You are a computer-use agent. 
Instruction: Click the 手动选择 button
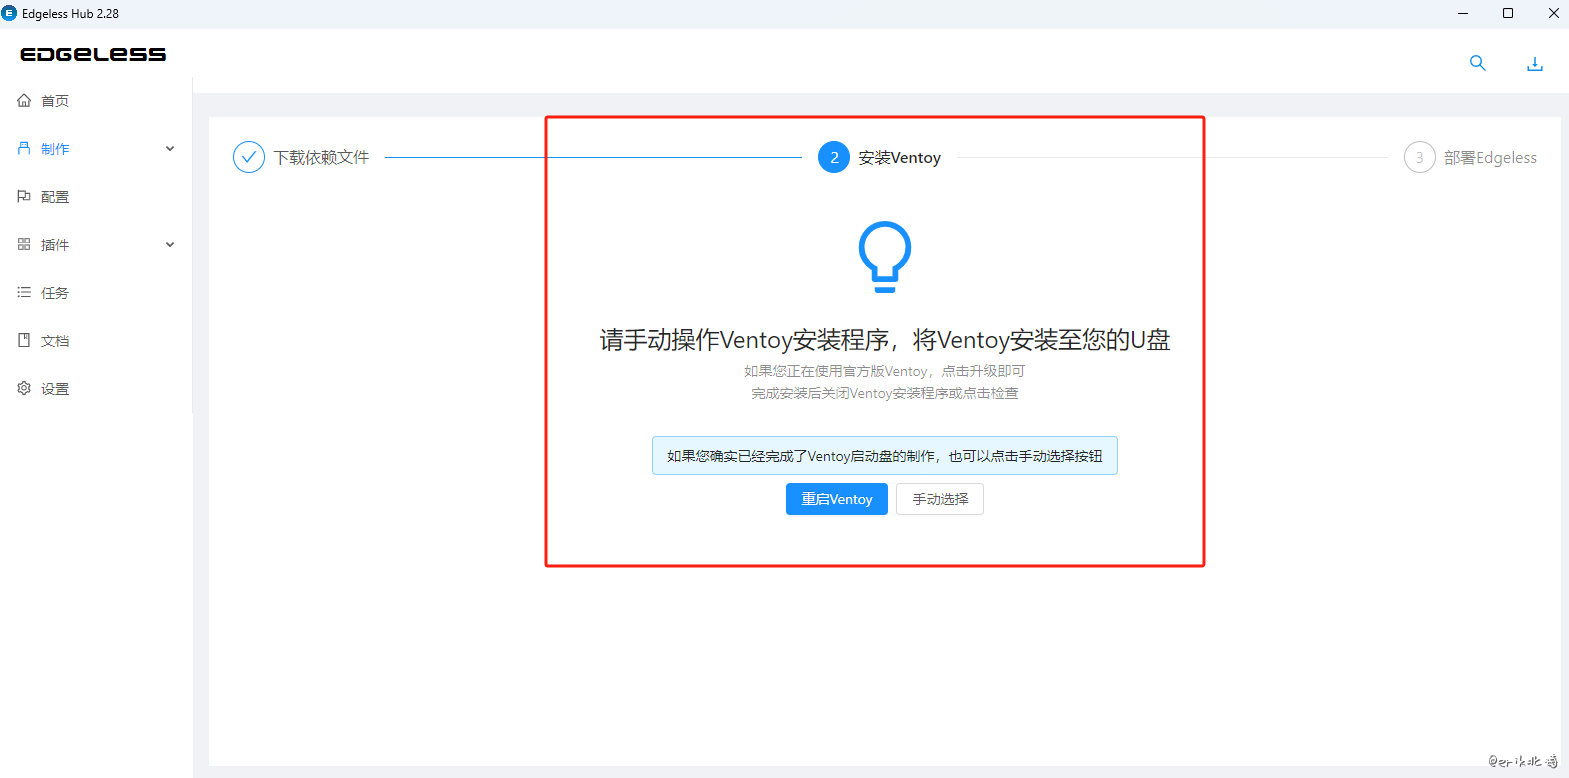pyautogui.click(x=940, y=499)
